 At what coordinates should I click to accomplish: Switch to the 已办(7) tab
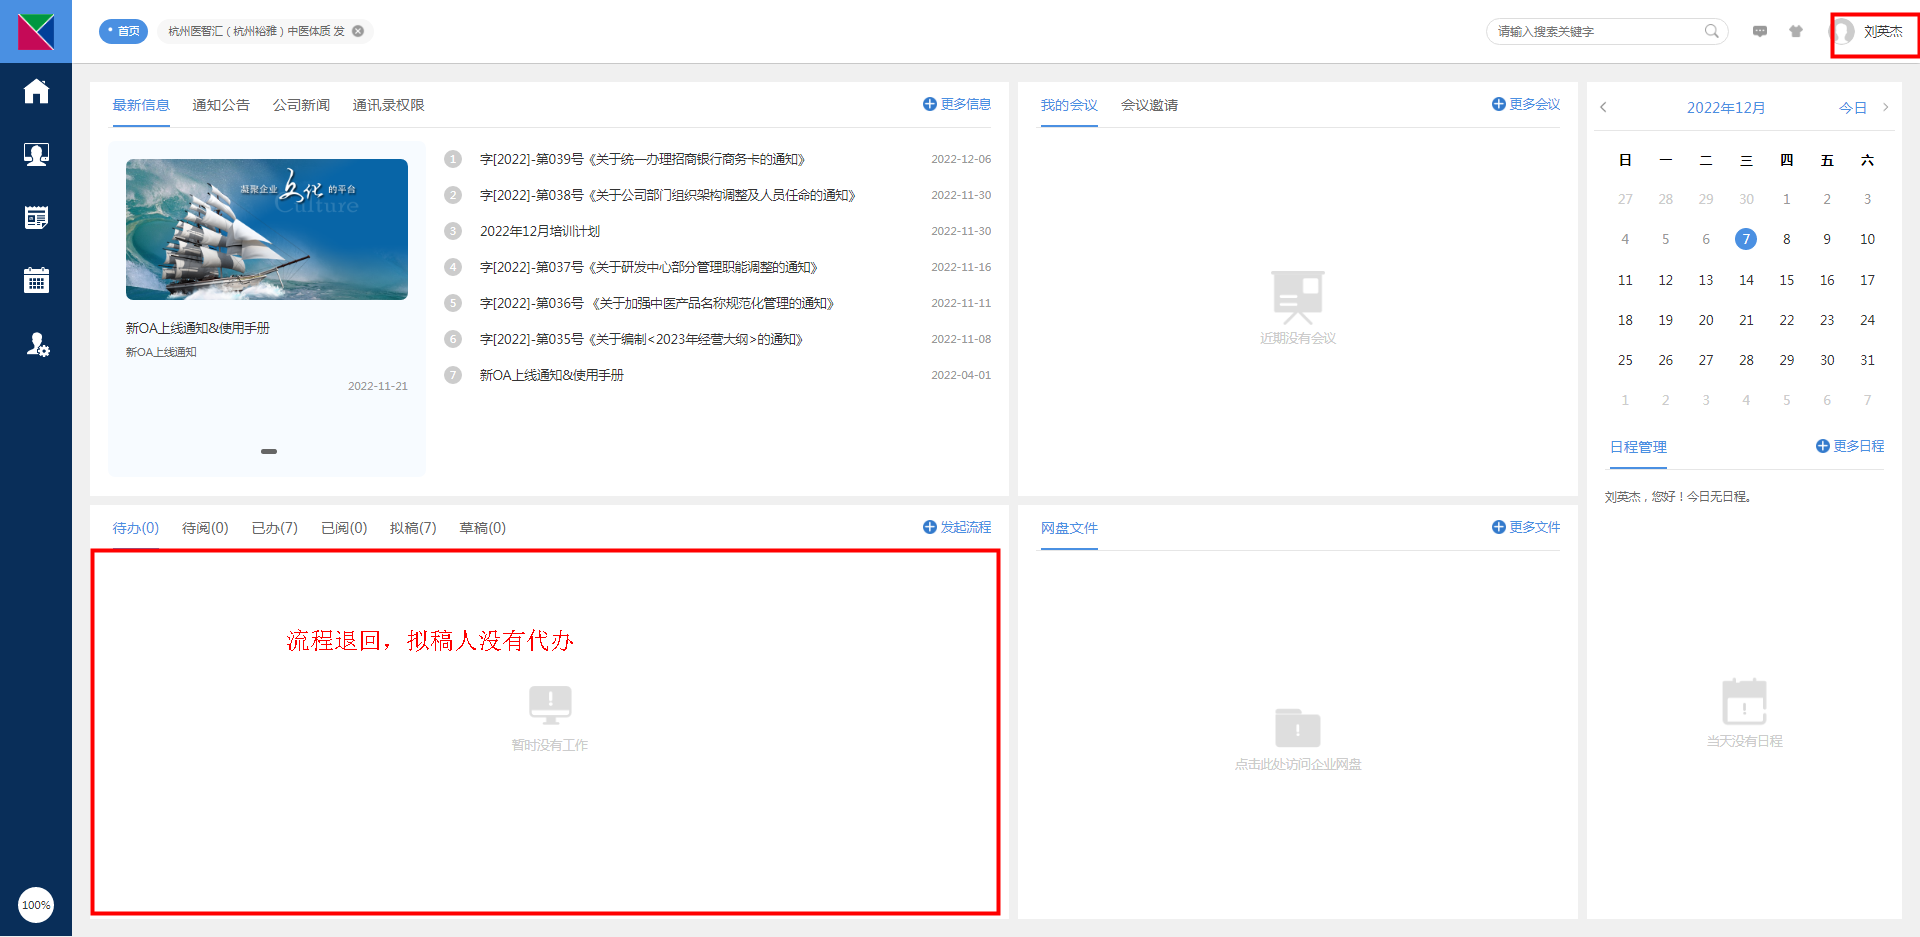[274, 528]
